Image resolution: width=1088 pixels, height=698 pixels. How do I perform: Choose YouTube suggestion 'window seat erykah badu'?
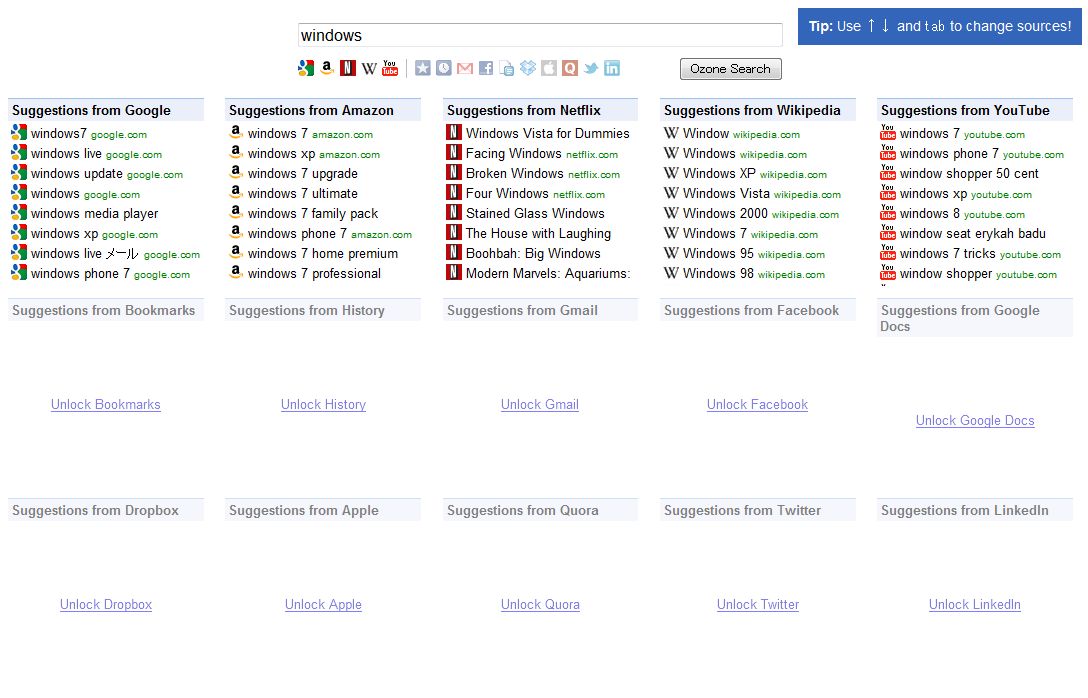click(975, 234)
